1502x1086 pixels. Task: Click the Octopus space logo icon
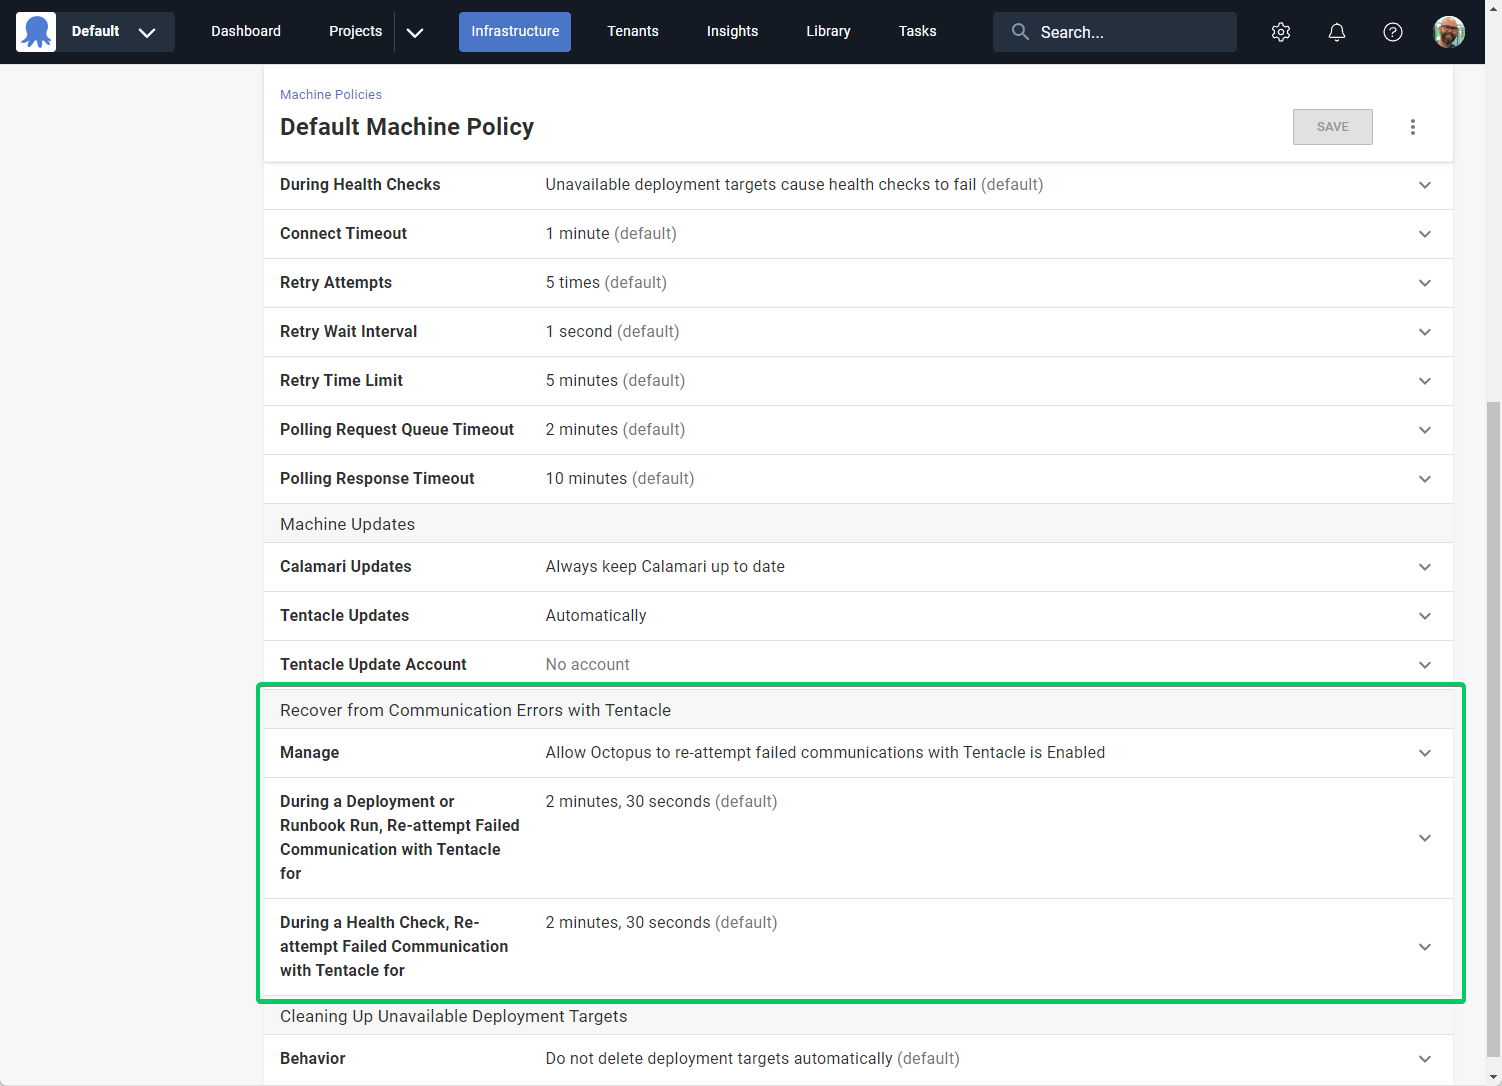click(36, 31)
